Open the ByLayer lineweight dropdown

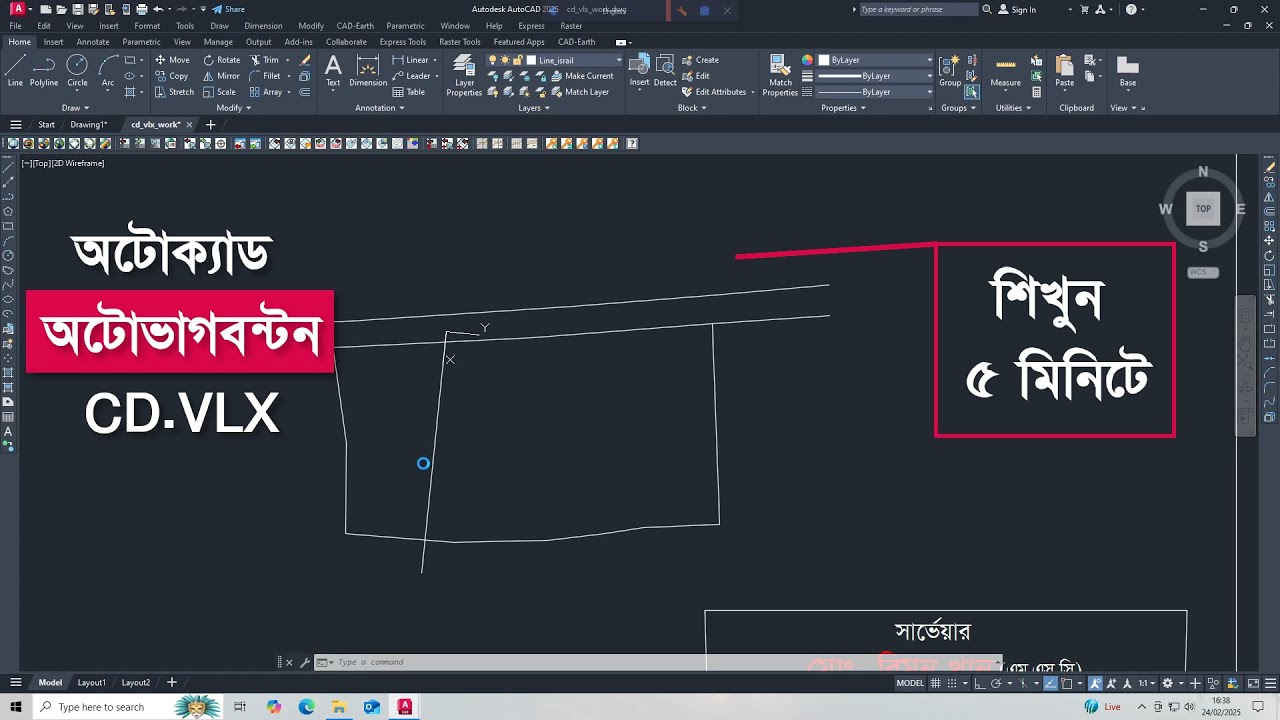tap(875, 76)
